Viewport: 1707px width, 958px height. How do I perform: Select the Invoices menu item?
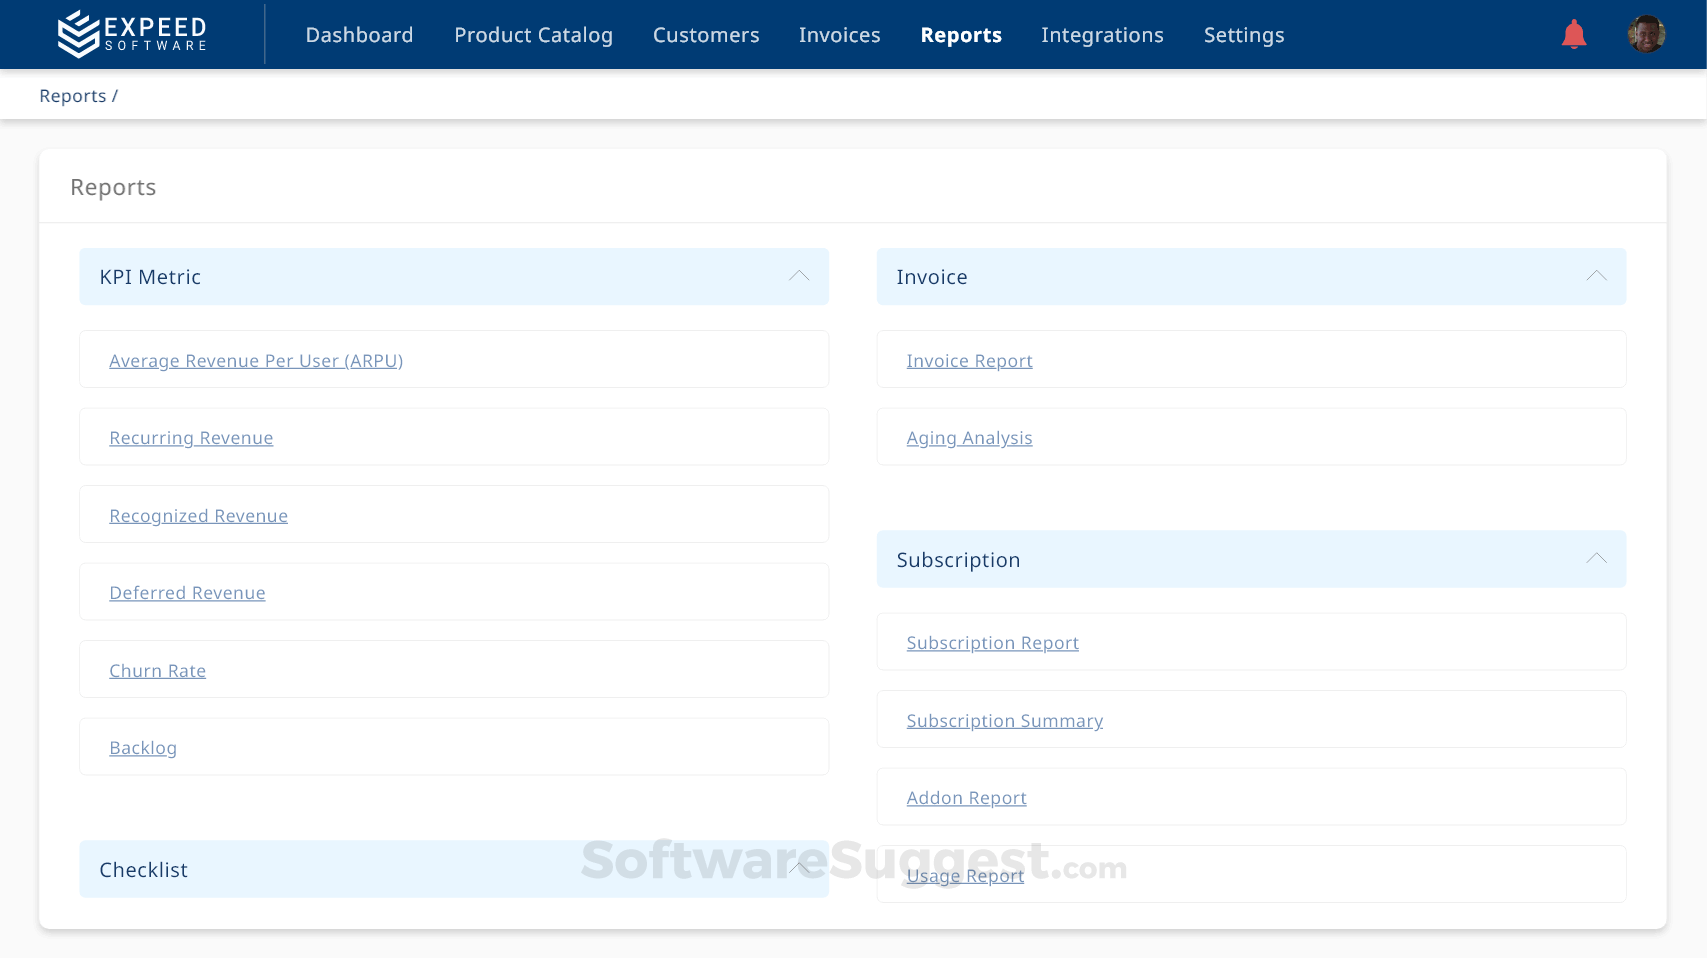pyautogui.click(x=839, y=35)
